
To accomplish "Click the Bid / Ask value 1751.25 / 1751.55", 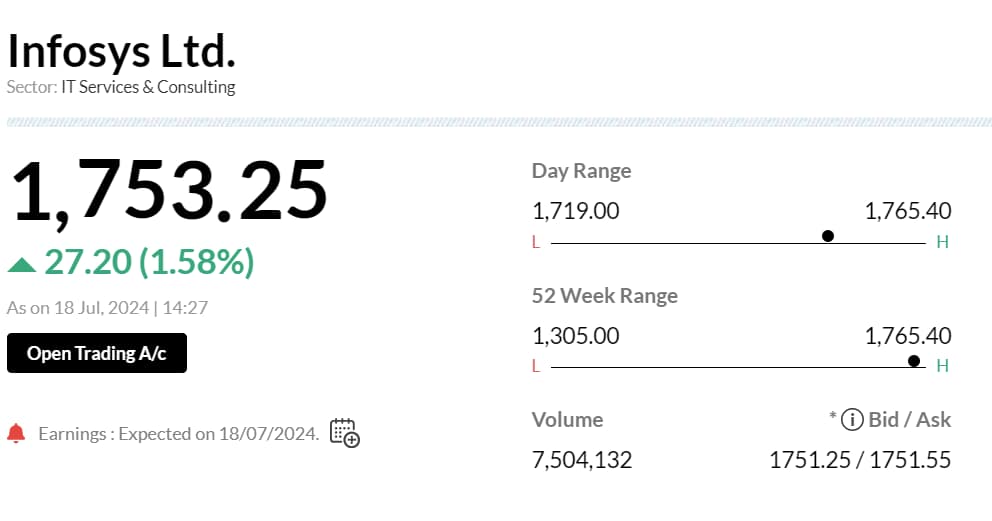I will tap(859, 460).
